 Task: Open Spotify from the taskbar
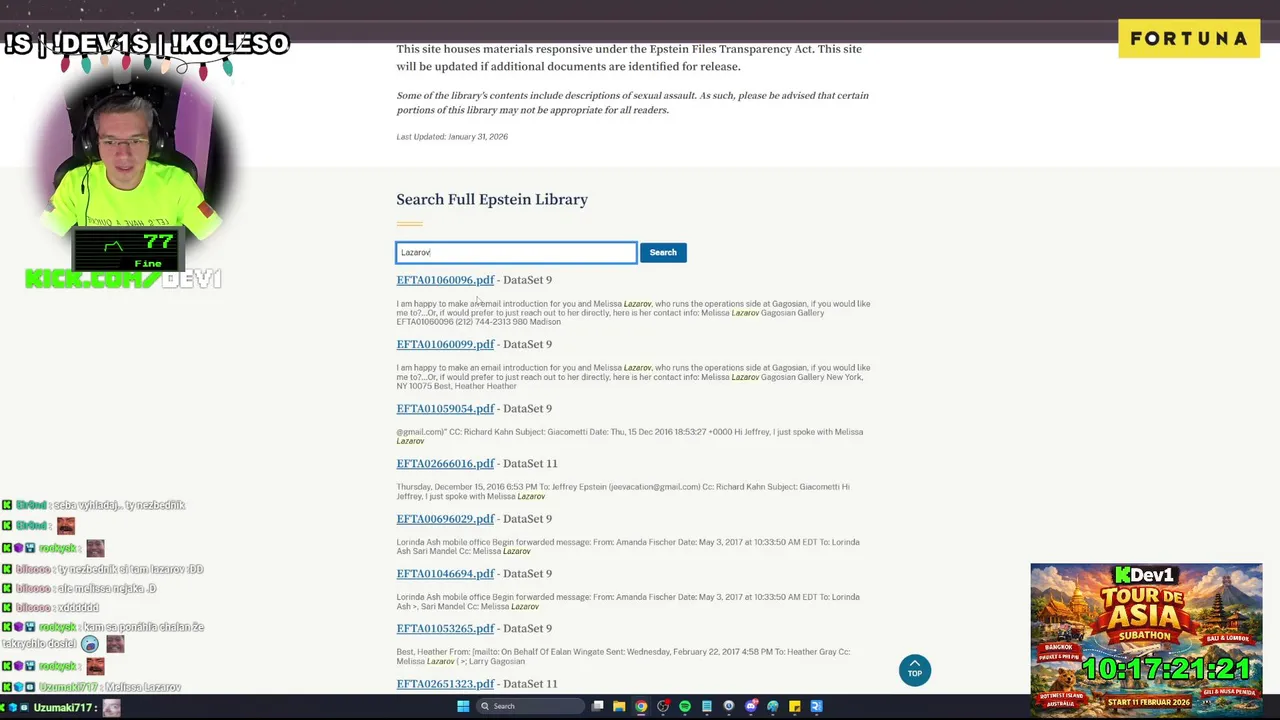[685, 706]
